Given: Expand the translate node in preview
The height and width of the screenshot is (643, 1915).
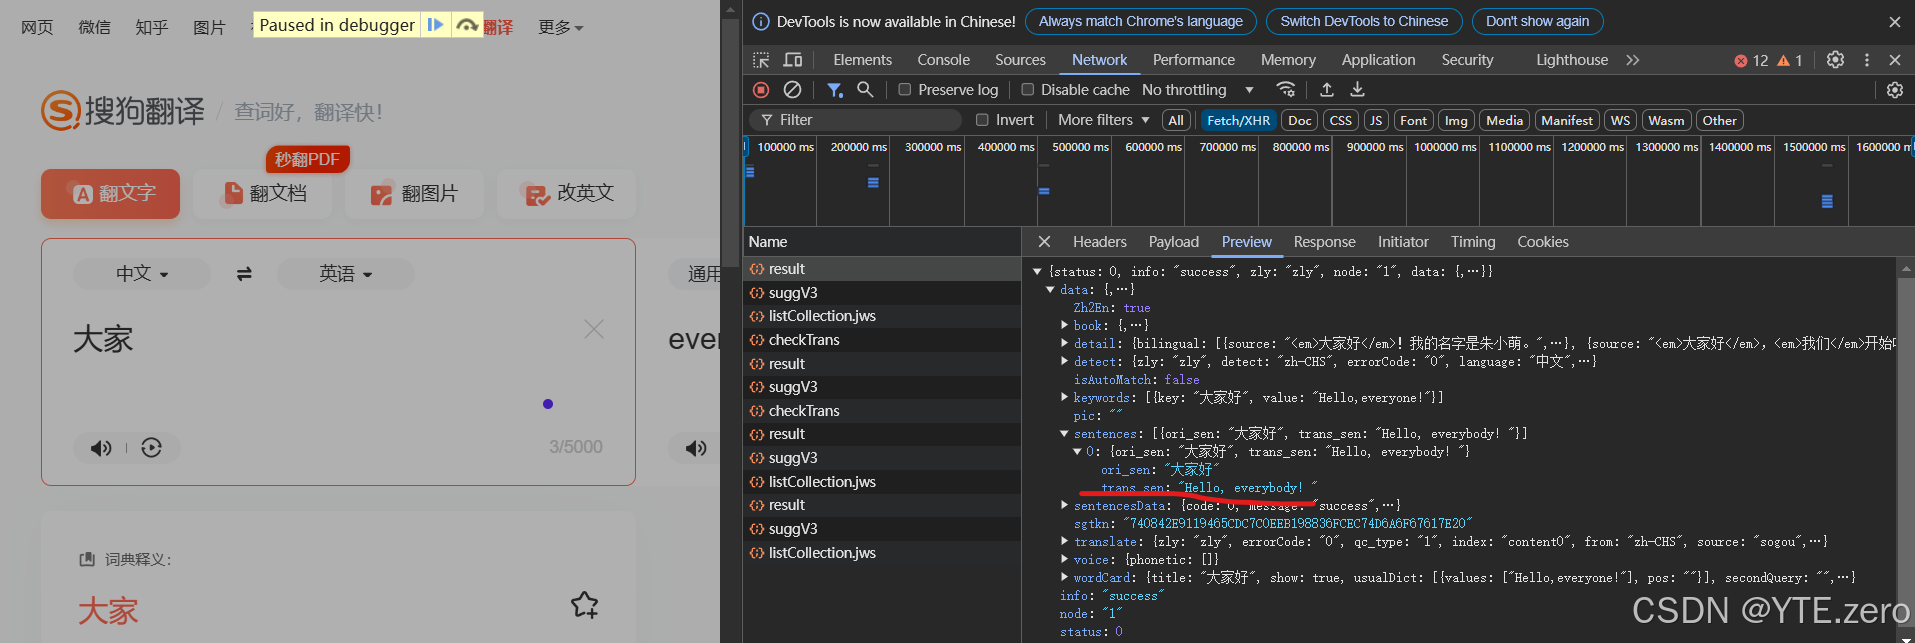Looking at the screenshot, I should point(1064,542).
